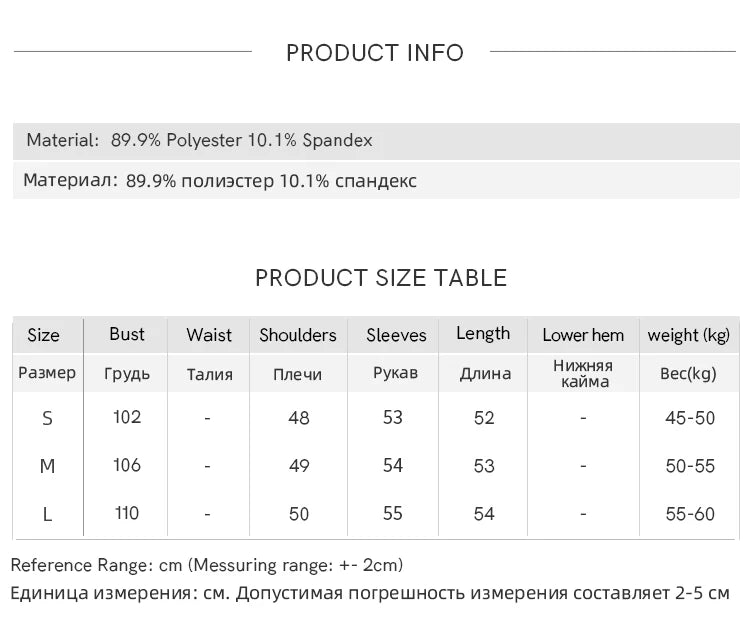
Task: Click the S size row label
Action: coord(47,418)
